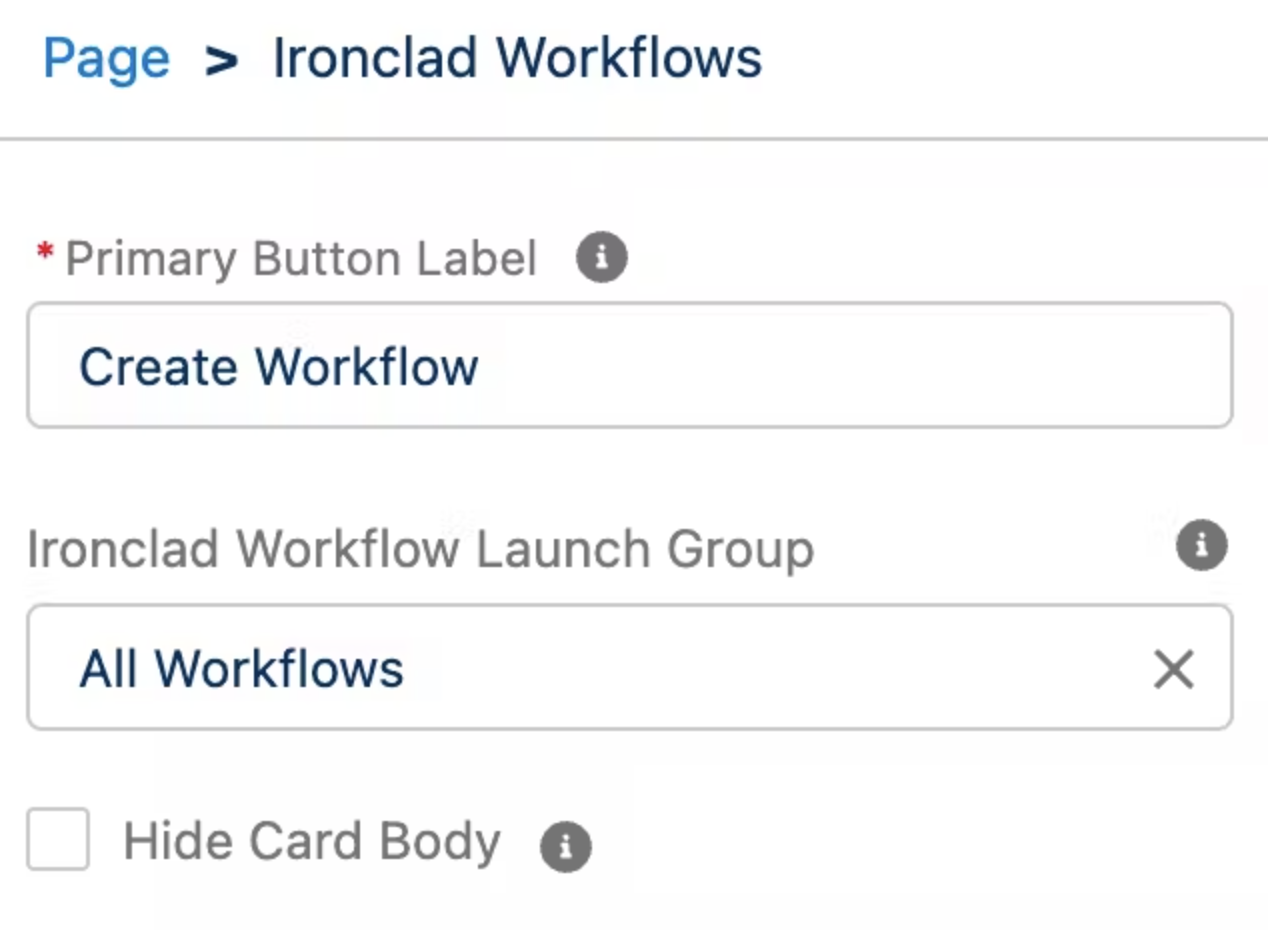Show info for Ironclad Workflow Launch Group
The height and width of the screenshot is (930, 1268).
pos(1201,546)
